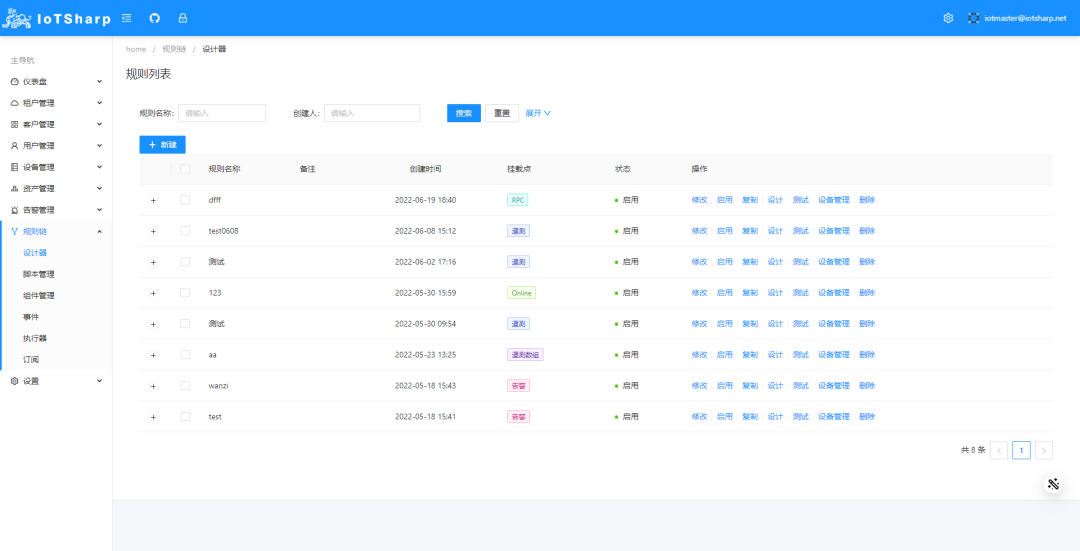Check the select-all checkbox in table header
The height and width of the screenshot is (551, 1080).
(x=185, y=169)
